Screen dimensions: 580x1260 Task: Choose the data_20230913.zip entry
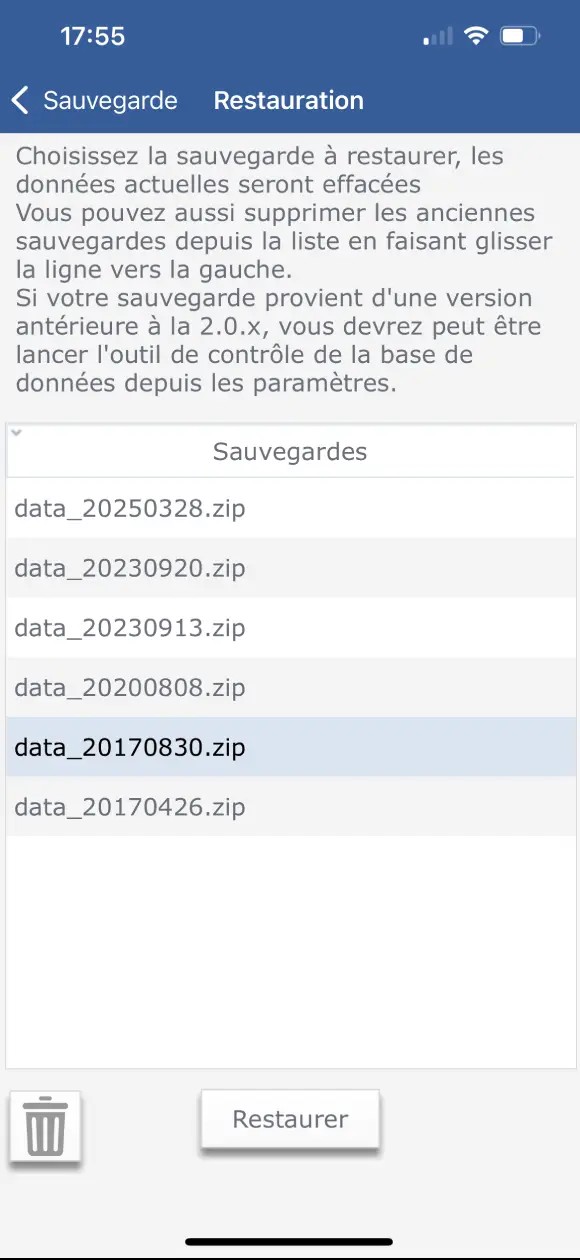[x=290, y=628]
